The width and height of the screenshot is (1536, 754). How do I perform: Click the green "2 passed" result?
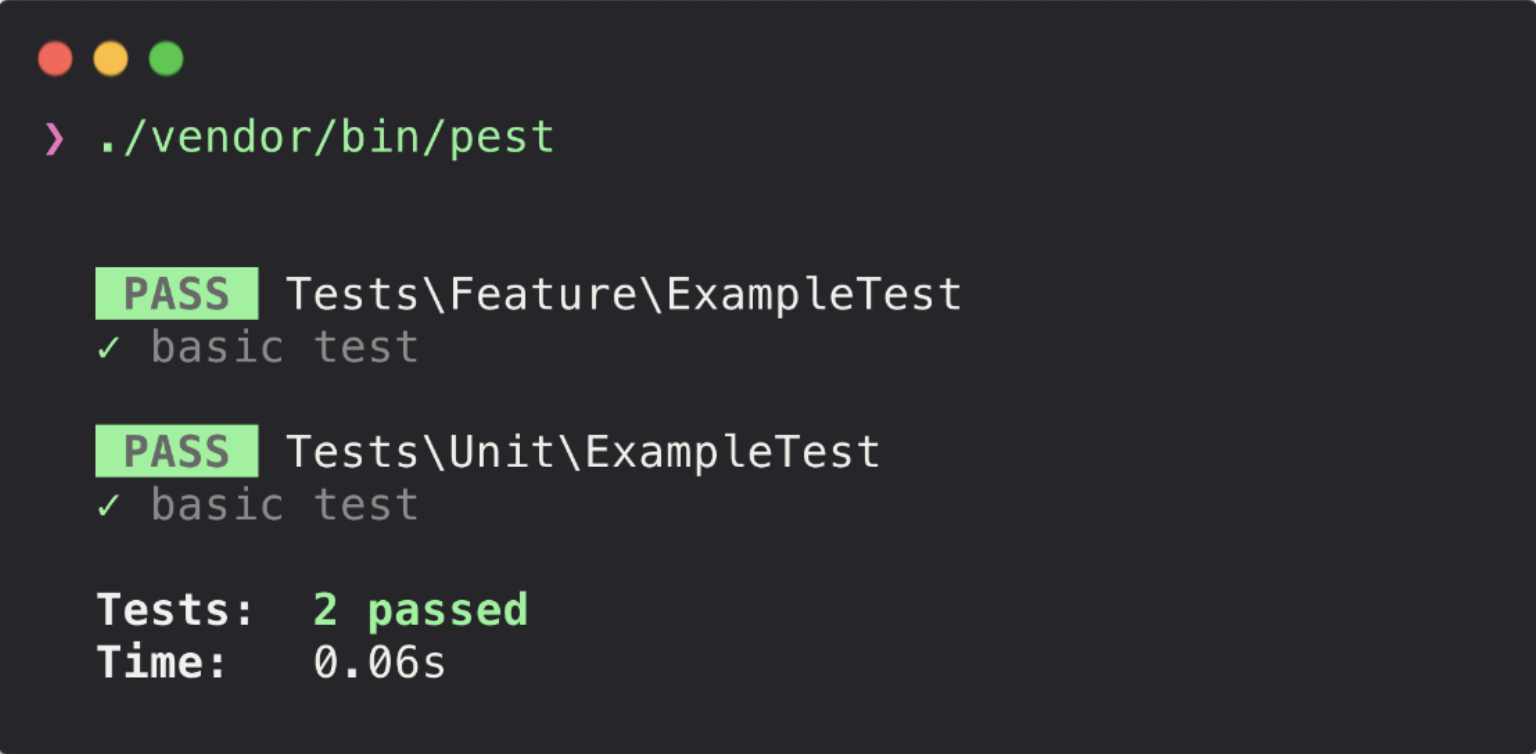[x=420, y=610]
